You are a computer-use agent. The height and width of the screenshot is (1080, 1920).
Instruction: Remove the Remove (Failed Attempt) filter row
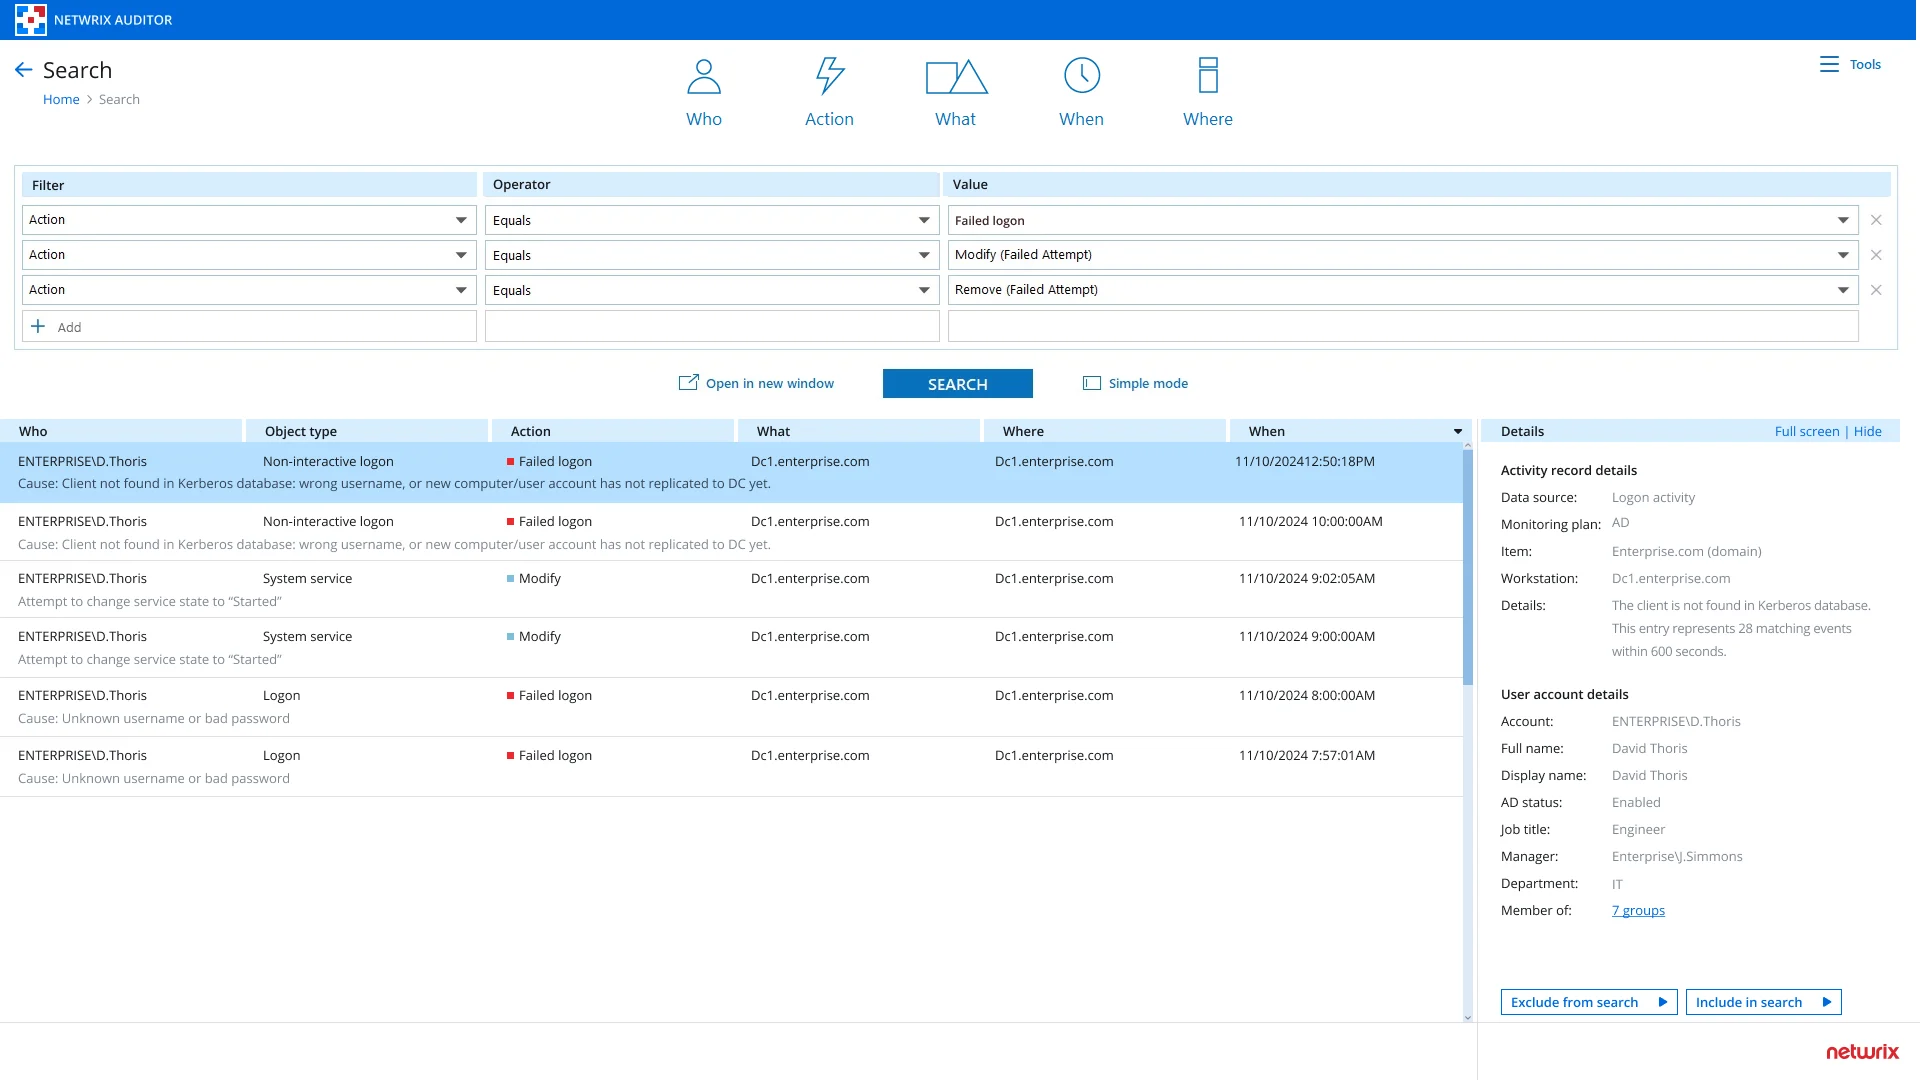(1876, 290)
